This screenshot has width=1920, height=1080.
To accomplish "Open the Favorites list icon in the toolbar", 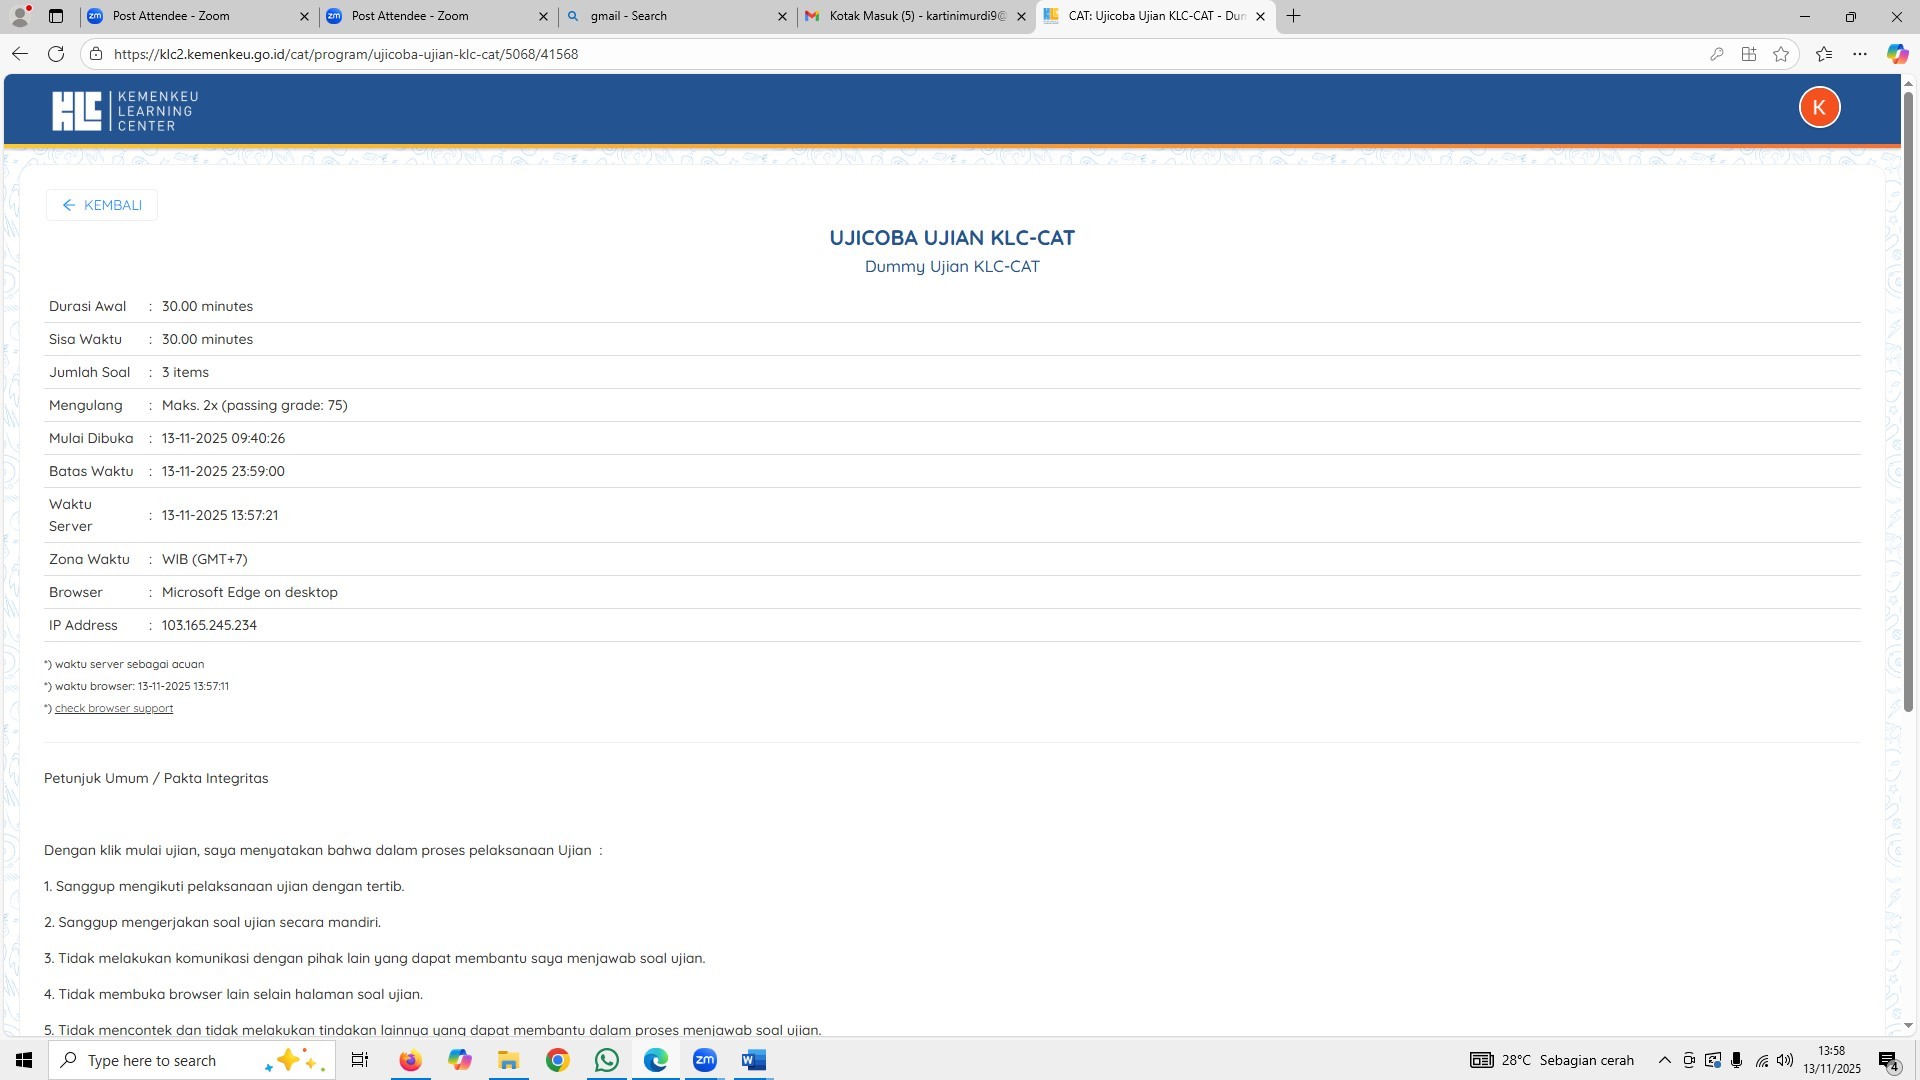I will pos(1823,54).
